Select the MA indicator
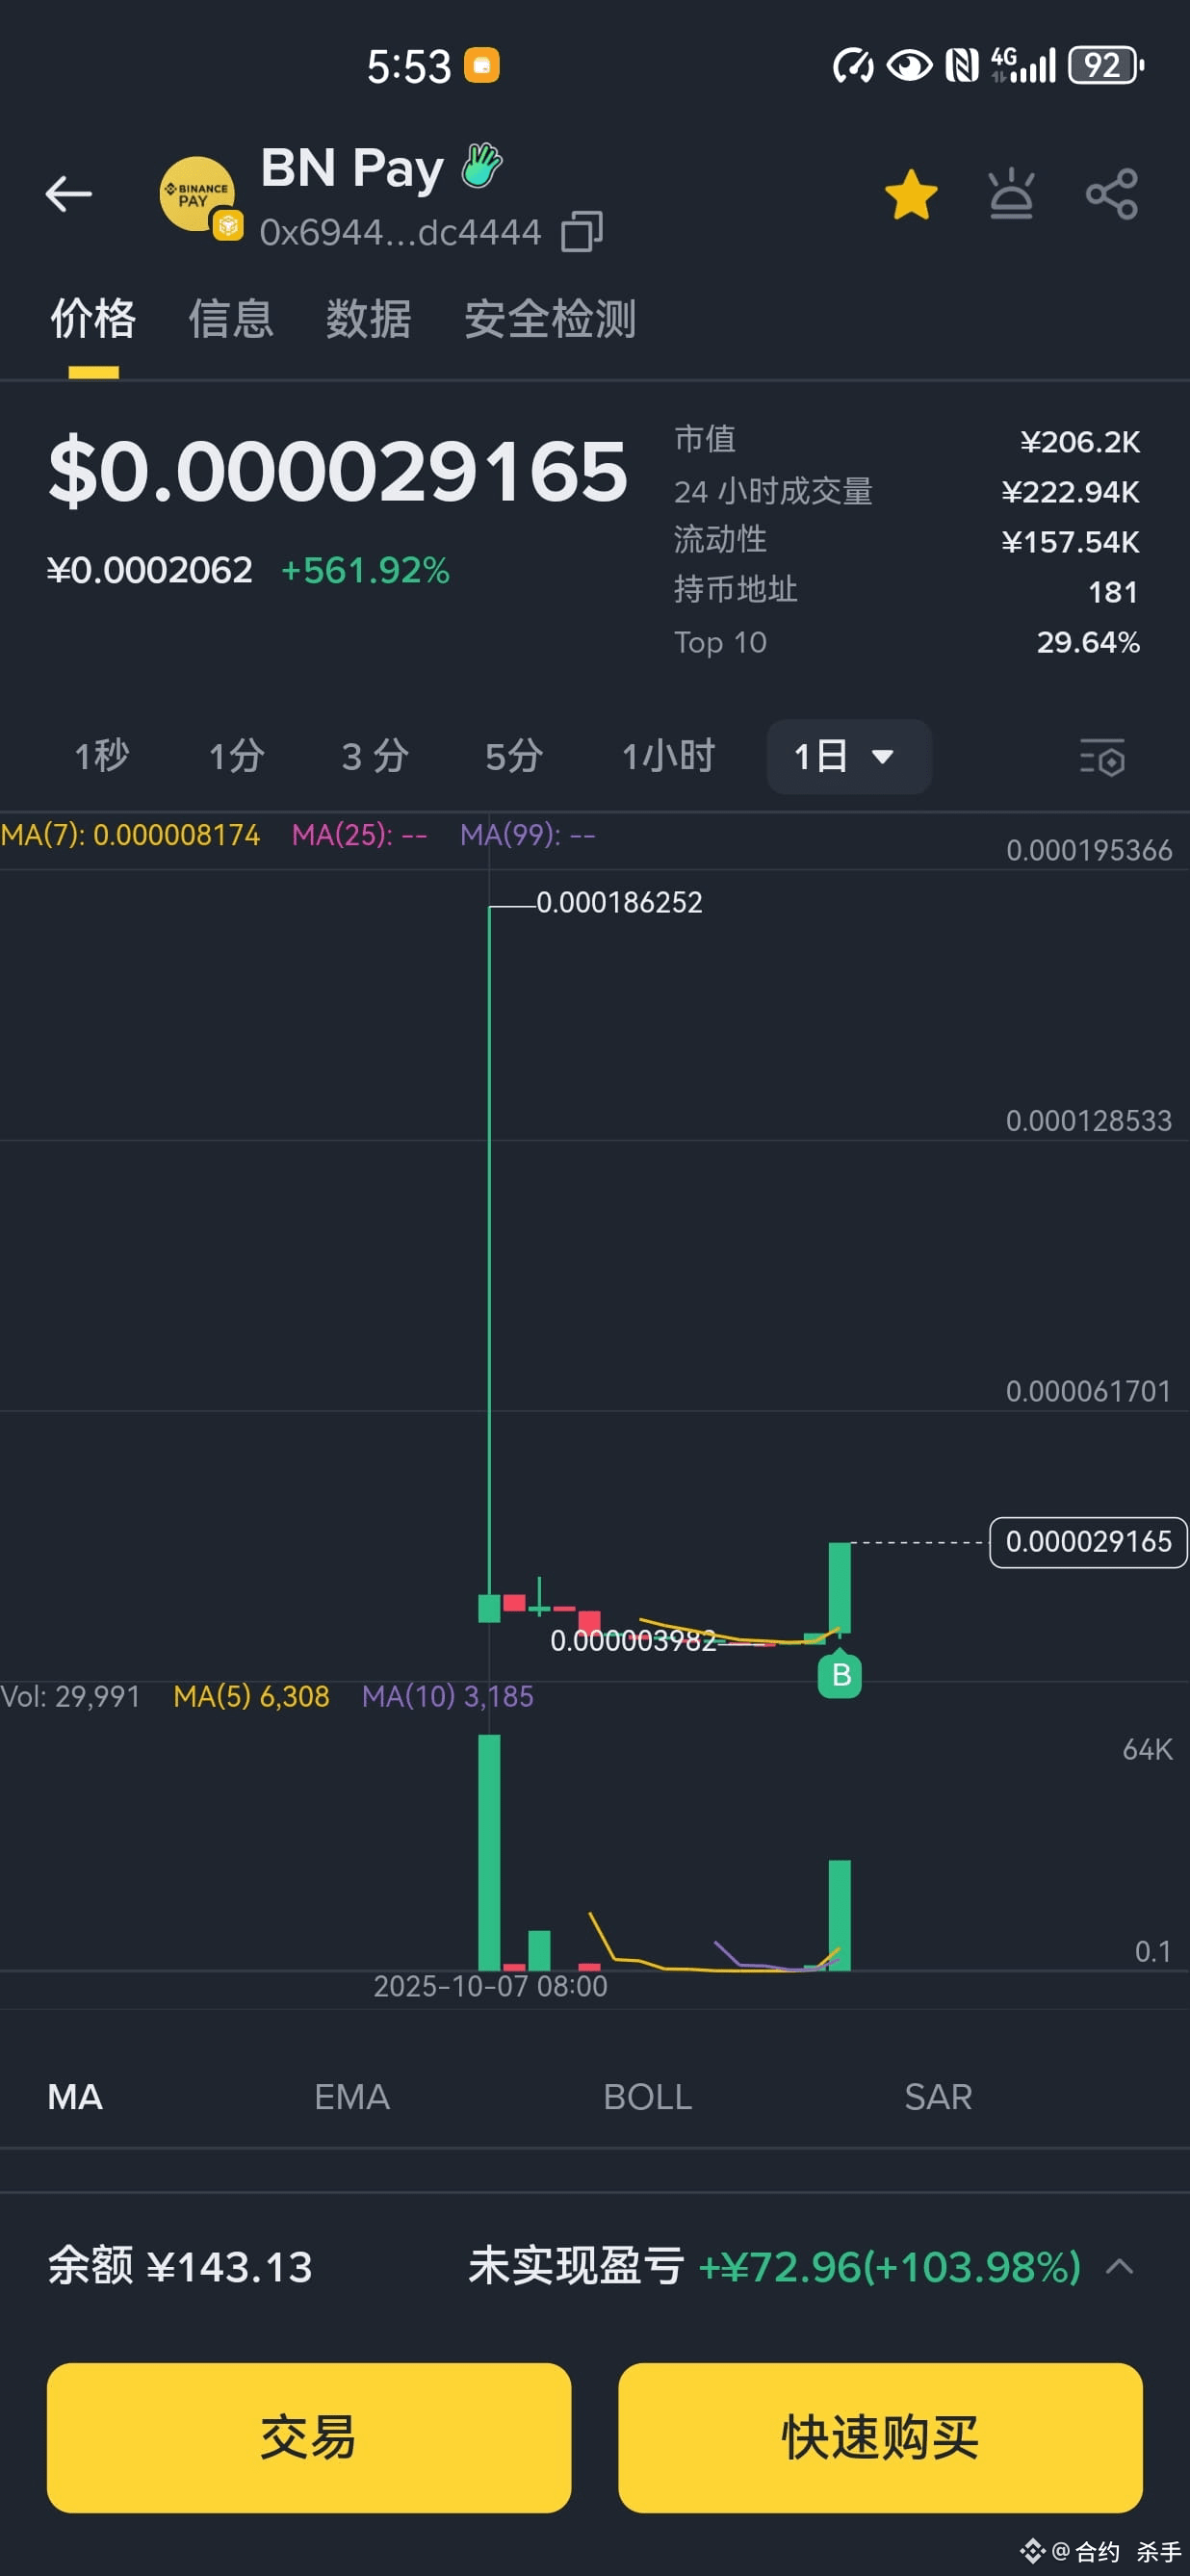 [x=75, y=2097]
